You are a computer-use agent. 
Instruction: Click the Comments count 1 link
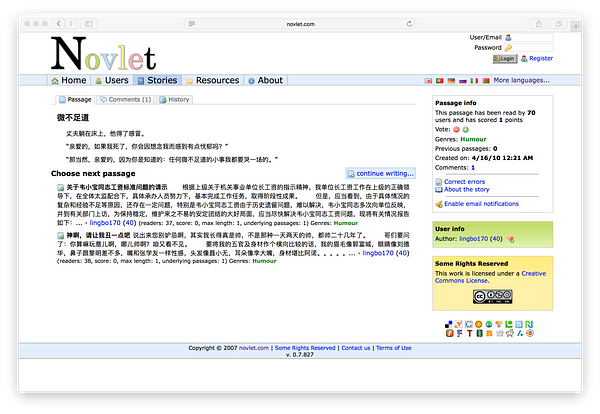click(x=473, y=168)
